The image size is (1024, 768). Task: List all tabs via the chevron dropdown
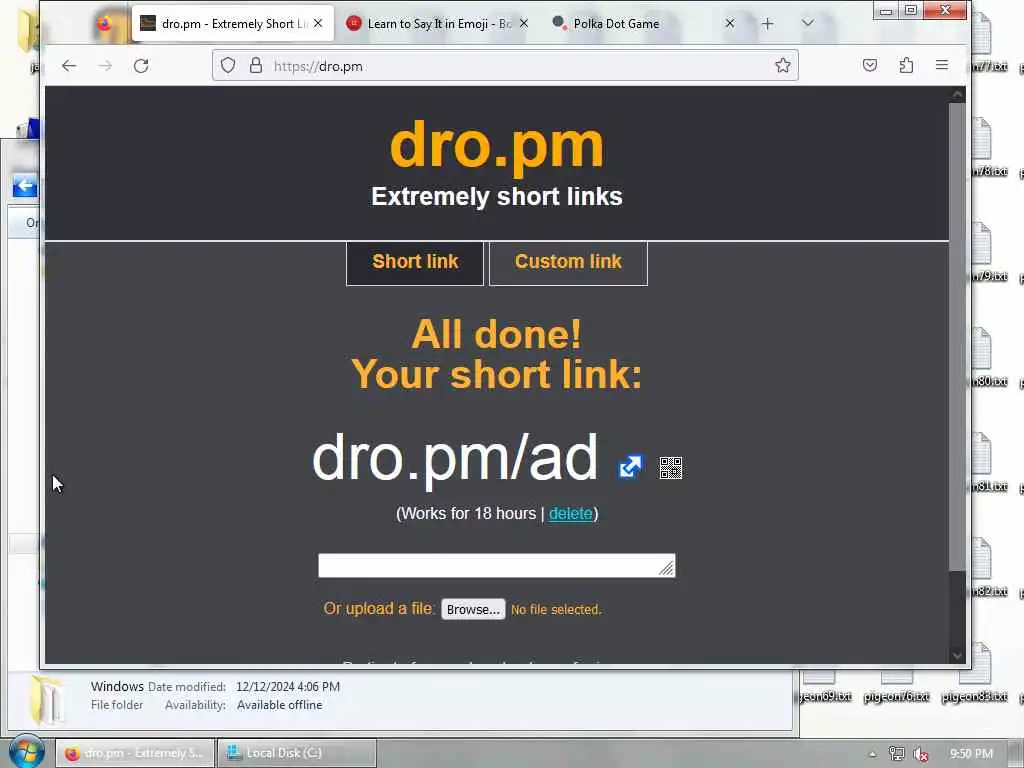(x=808, y=23)
